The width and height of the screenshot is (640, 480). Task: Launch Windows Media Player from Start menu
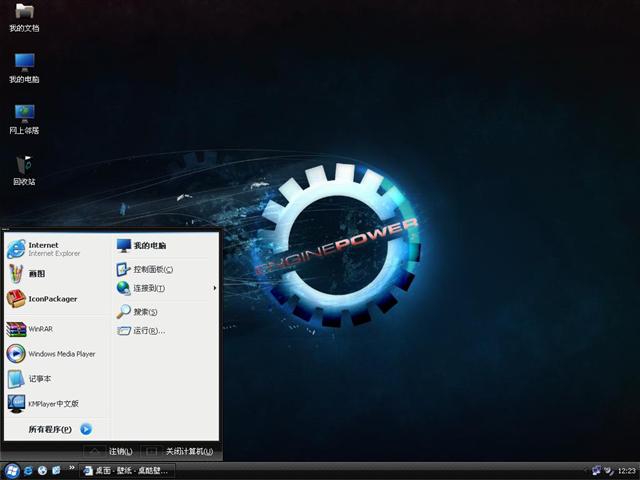pos(57,354)
